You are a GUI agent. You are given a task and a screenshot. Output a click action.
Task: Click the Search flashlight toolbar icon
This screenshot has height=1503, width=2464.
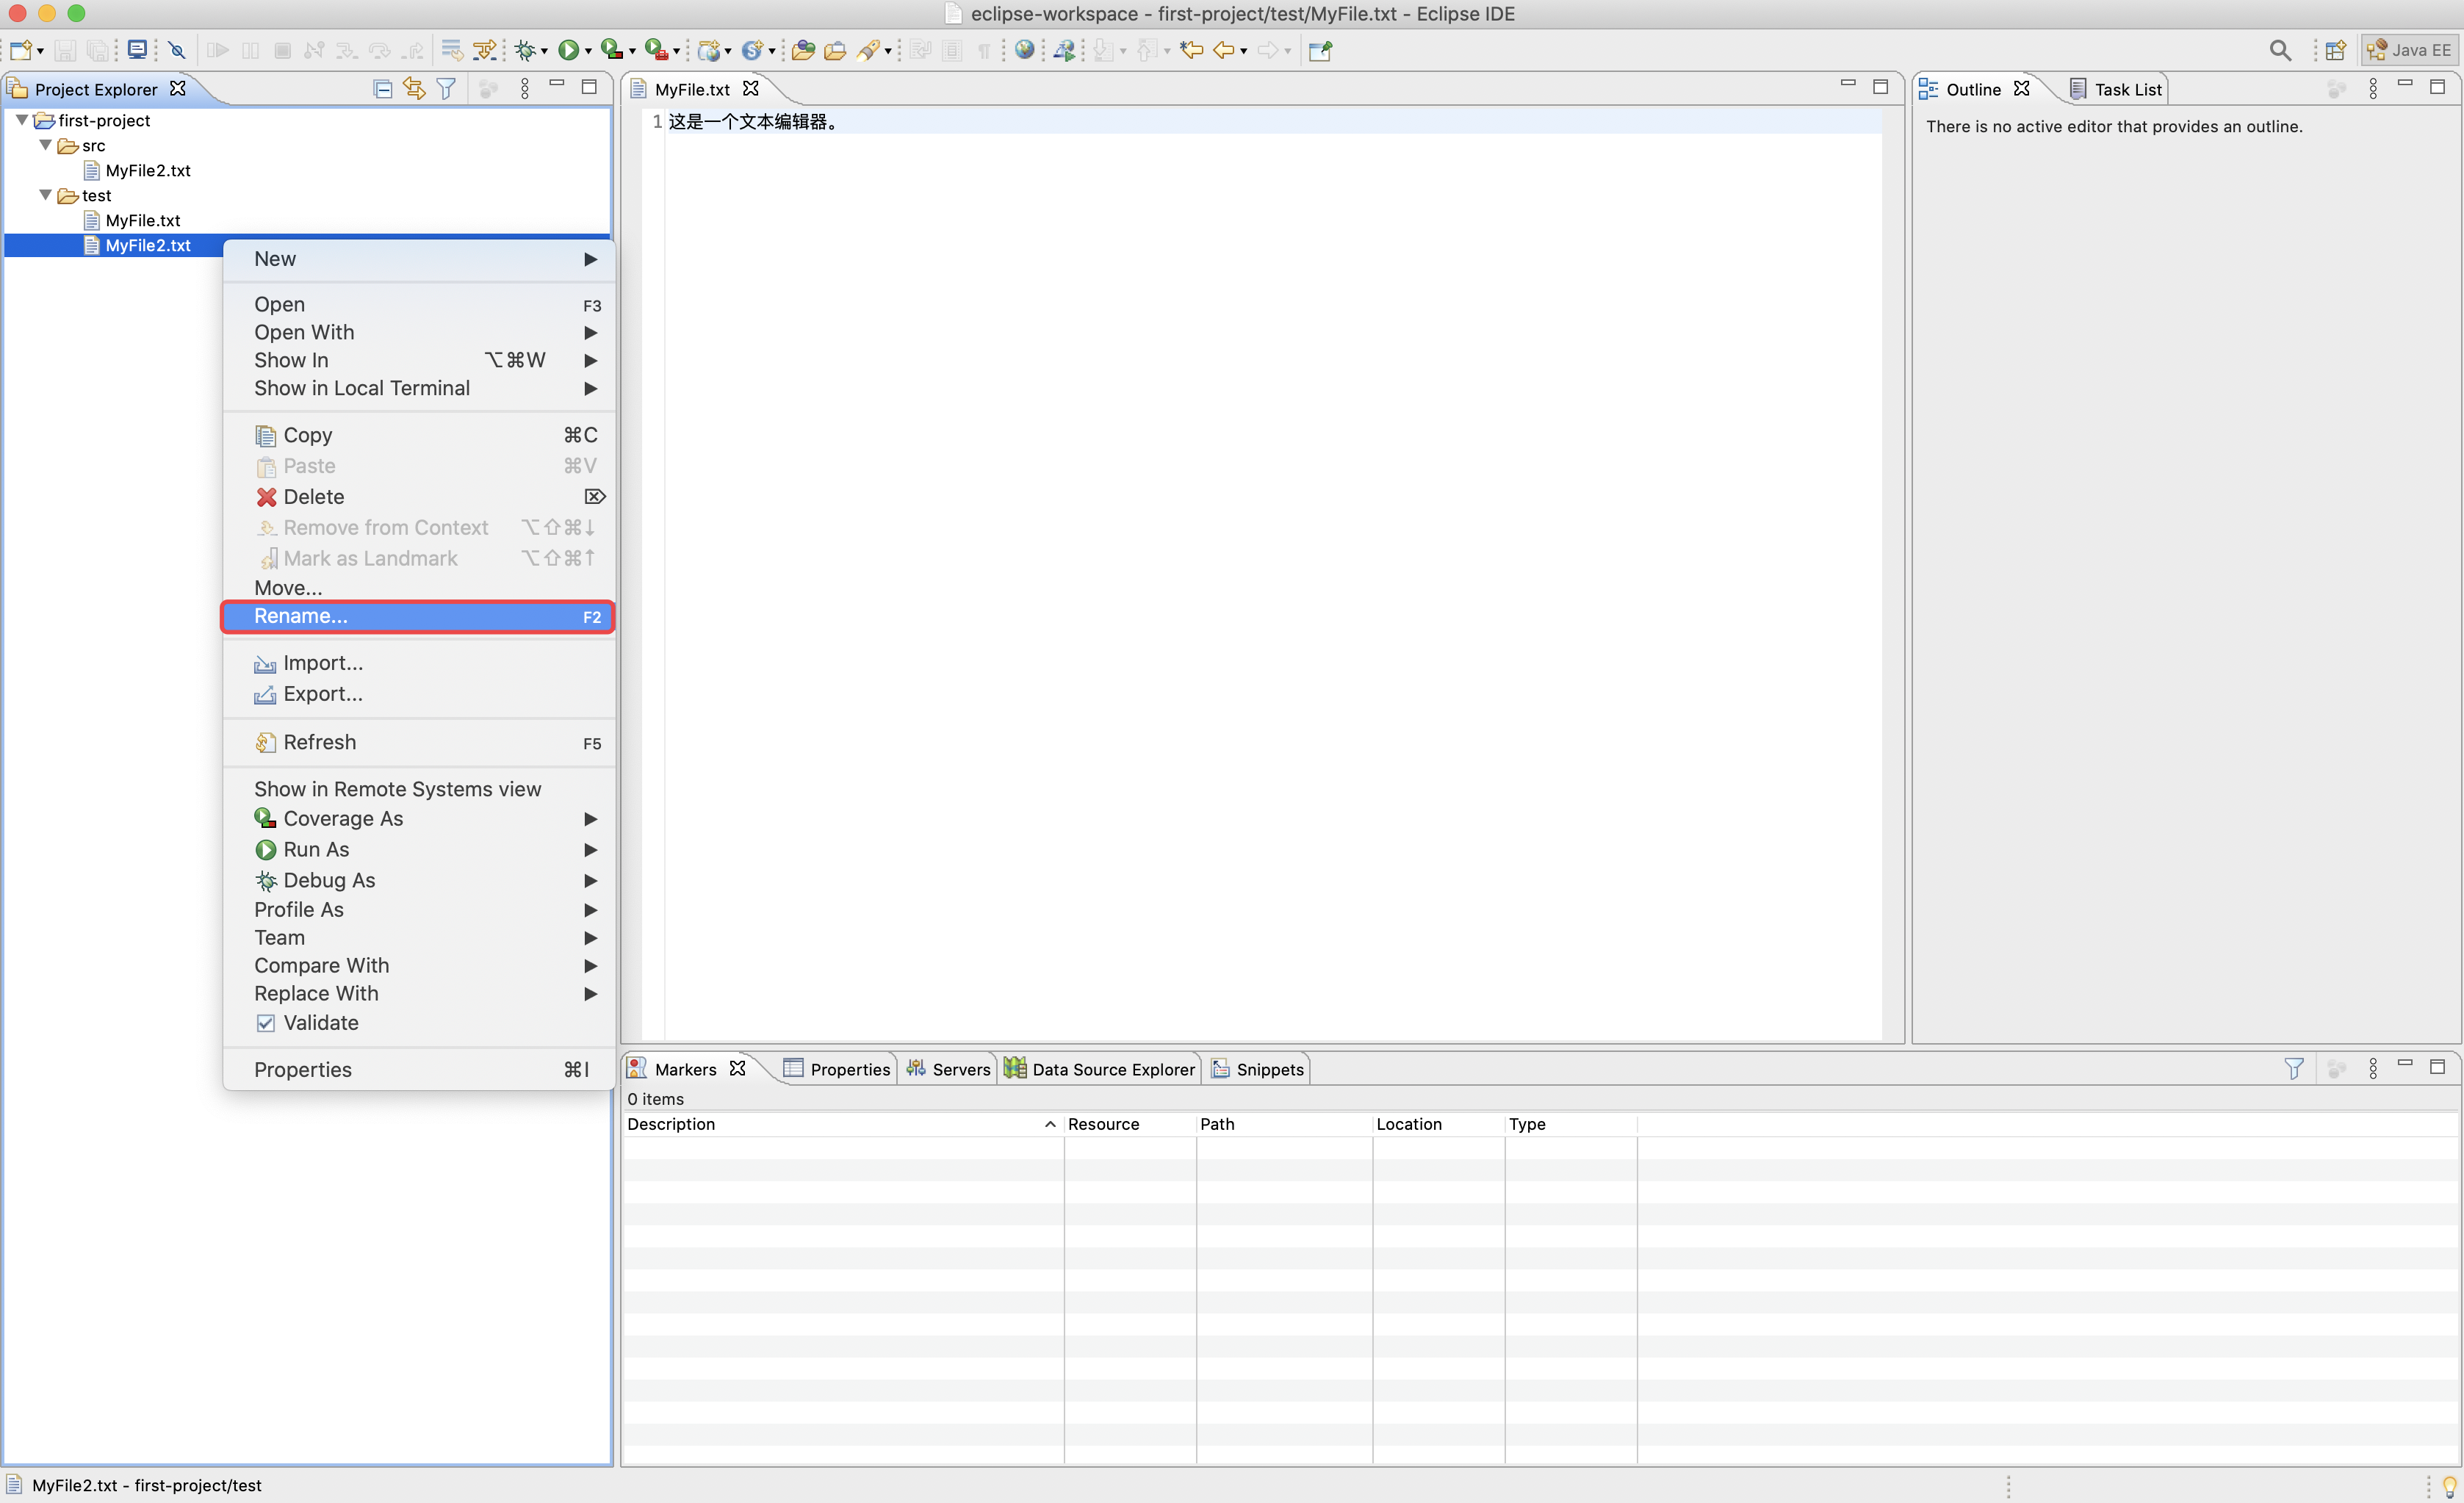[x=868, y=50]
